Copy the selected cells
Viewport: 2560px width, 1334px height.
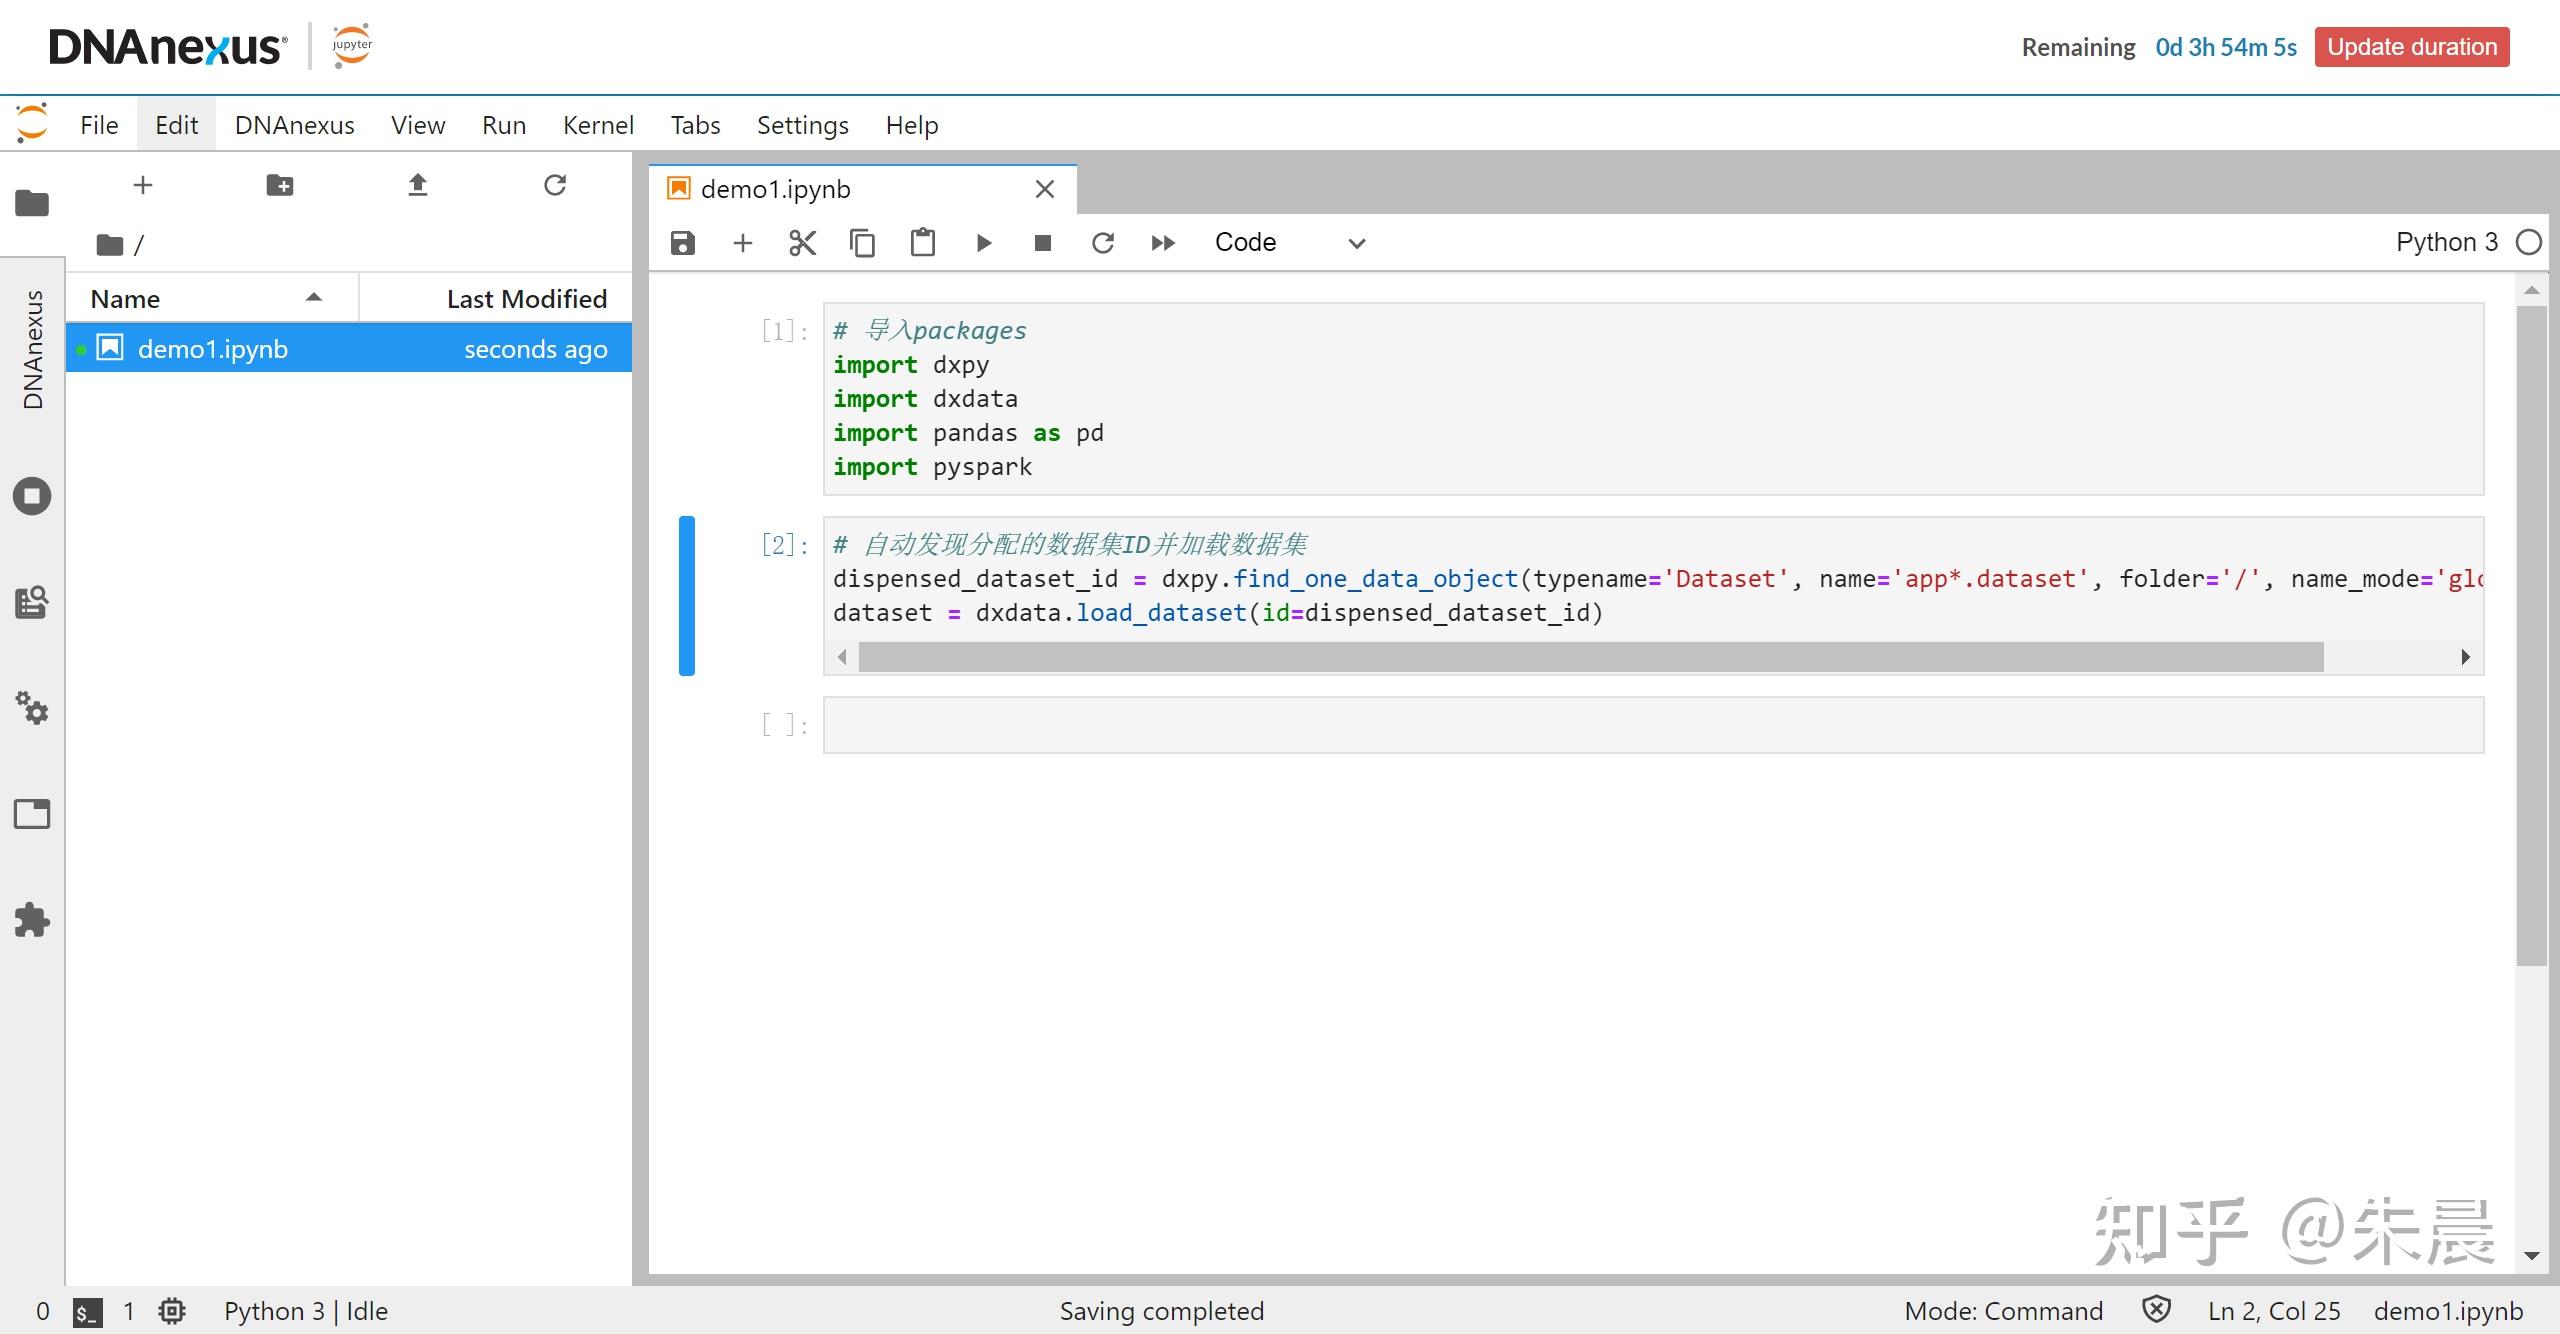[862, 243]
